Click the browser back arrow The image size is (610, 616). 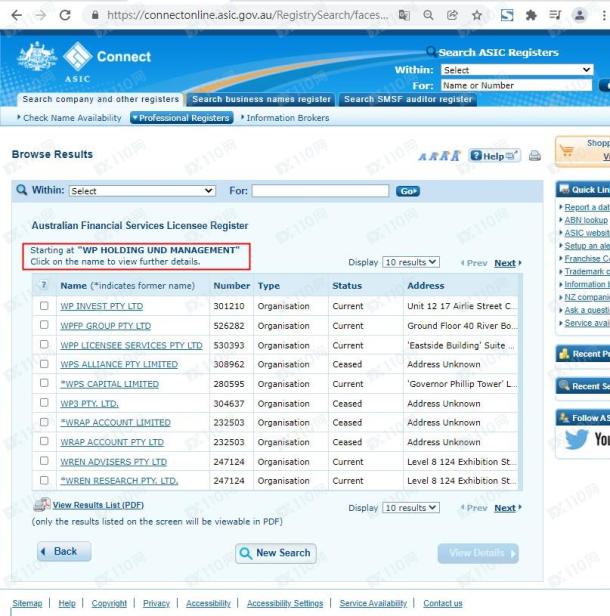coord(16,15)
